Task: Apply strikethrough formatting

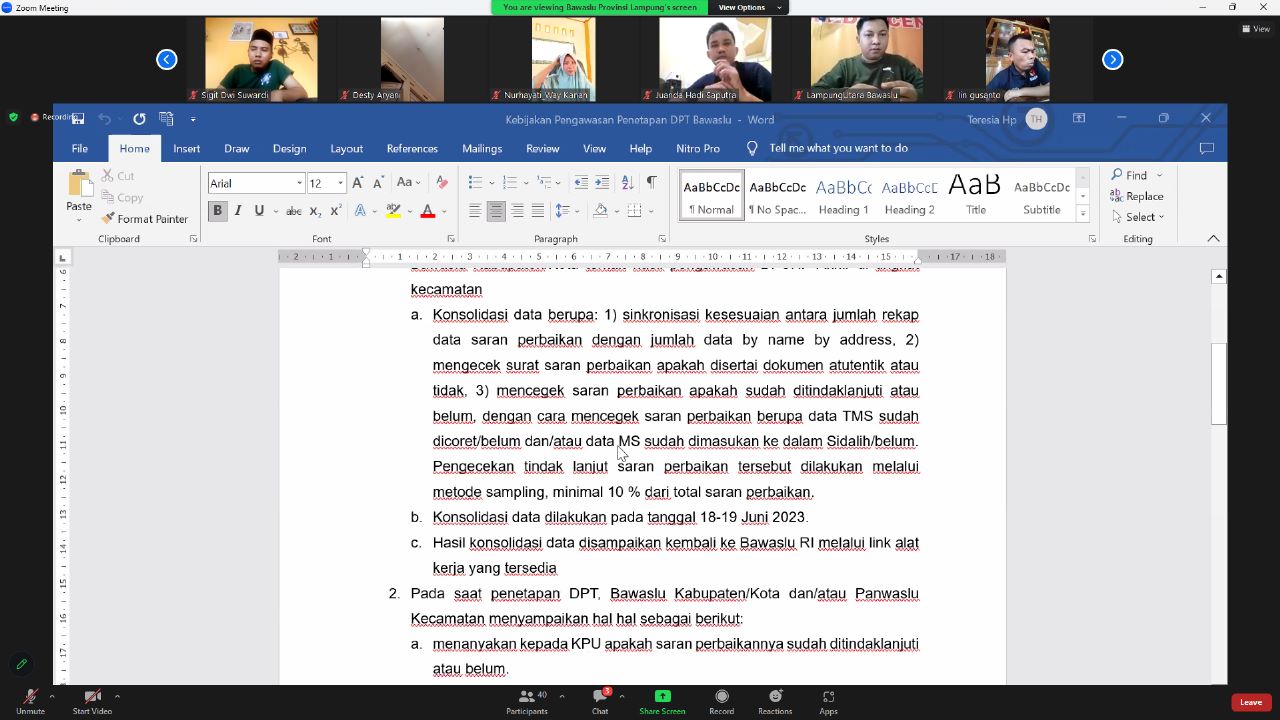Action: 293,211
